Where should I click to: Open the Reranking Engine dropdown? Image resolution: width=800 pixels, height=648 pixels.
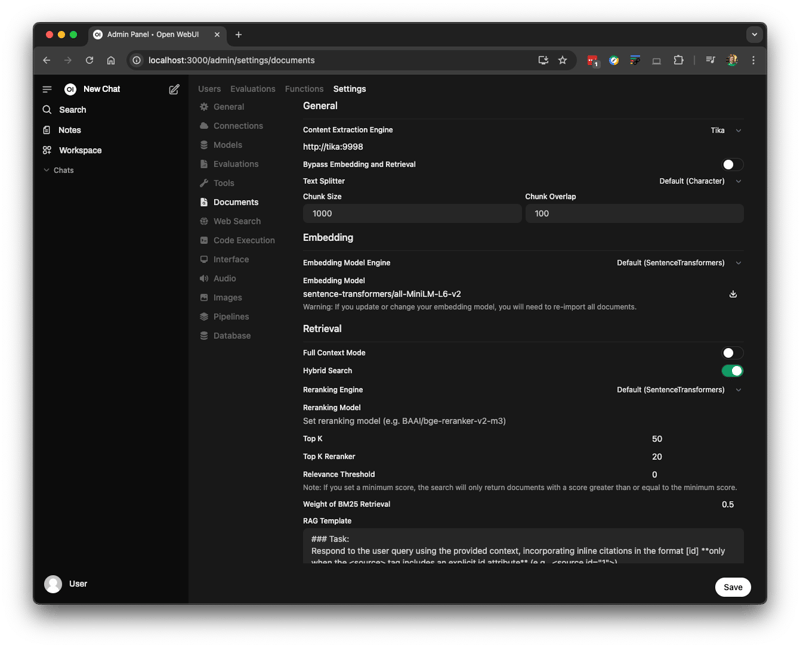[x=679, y=390]
